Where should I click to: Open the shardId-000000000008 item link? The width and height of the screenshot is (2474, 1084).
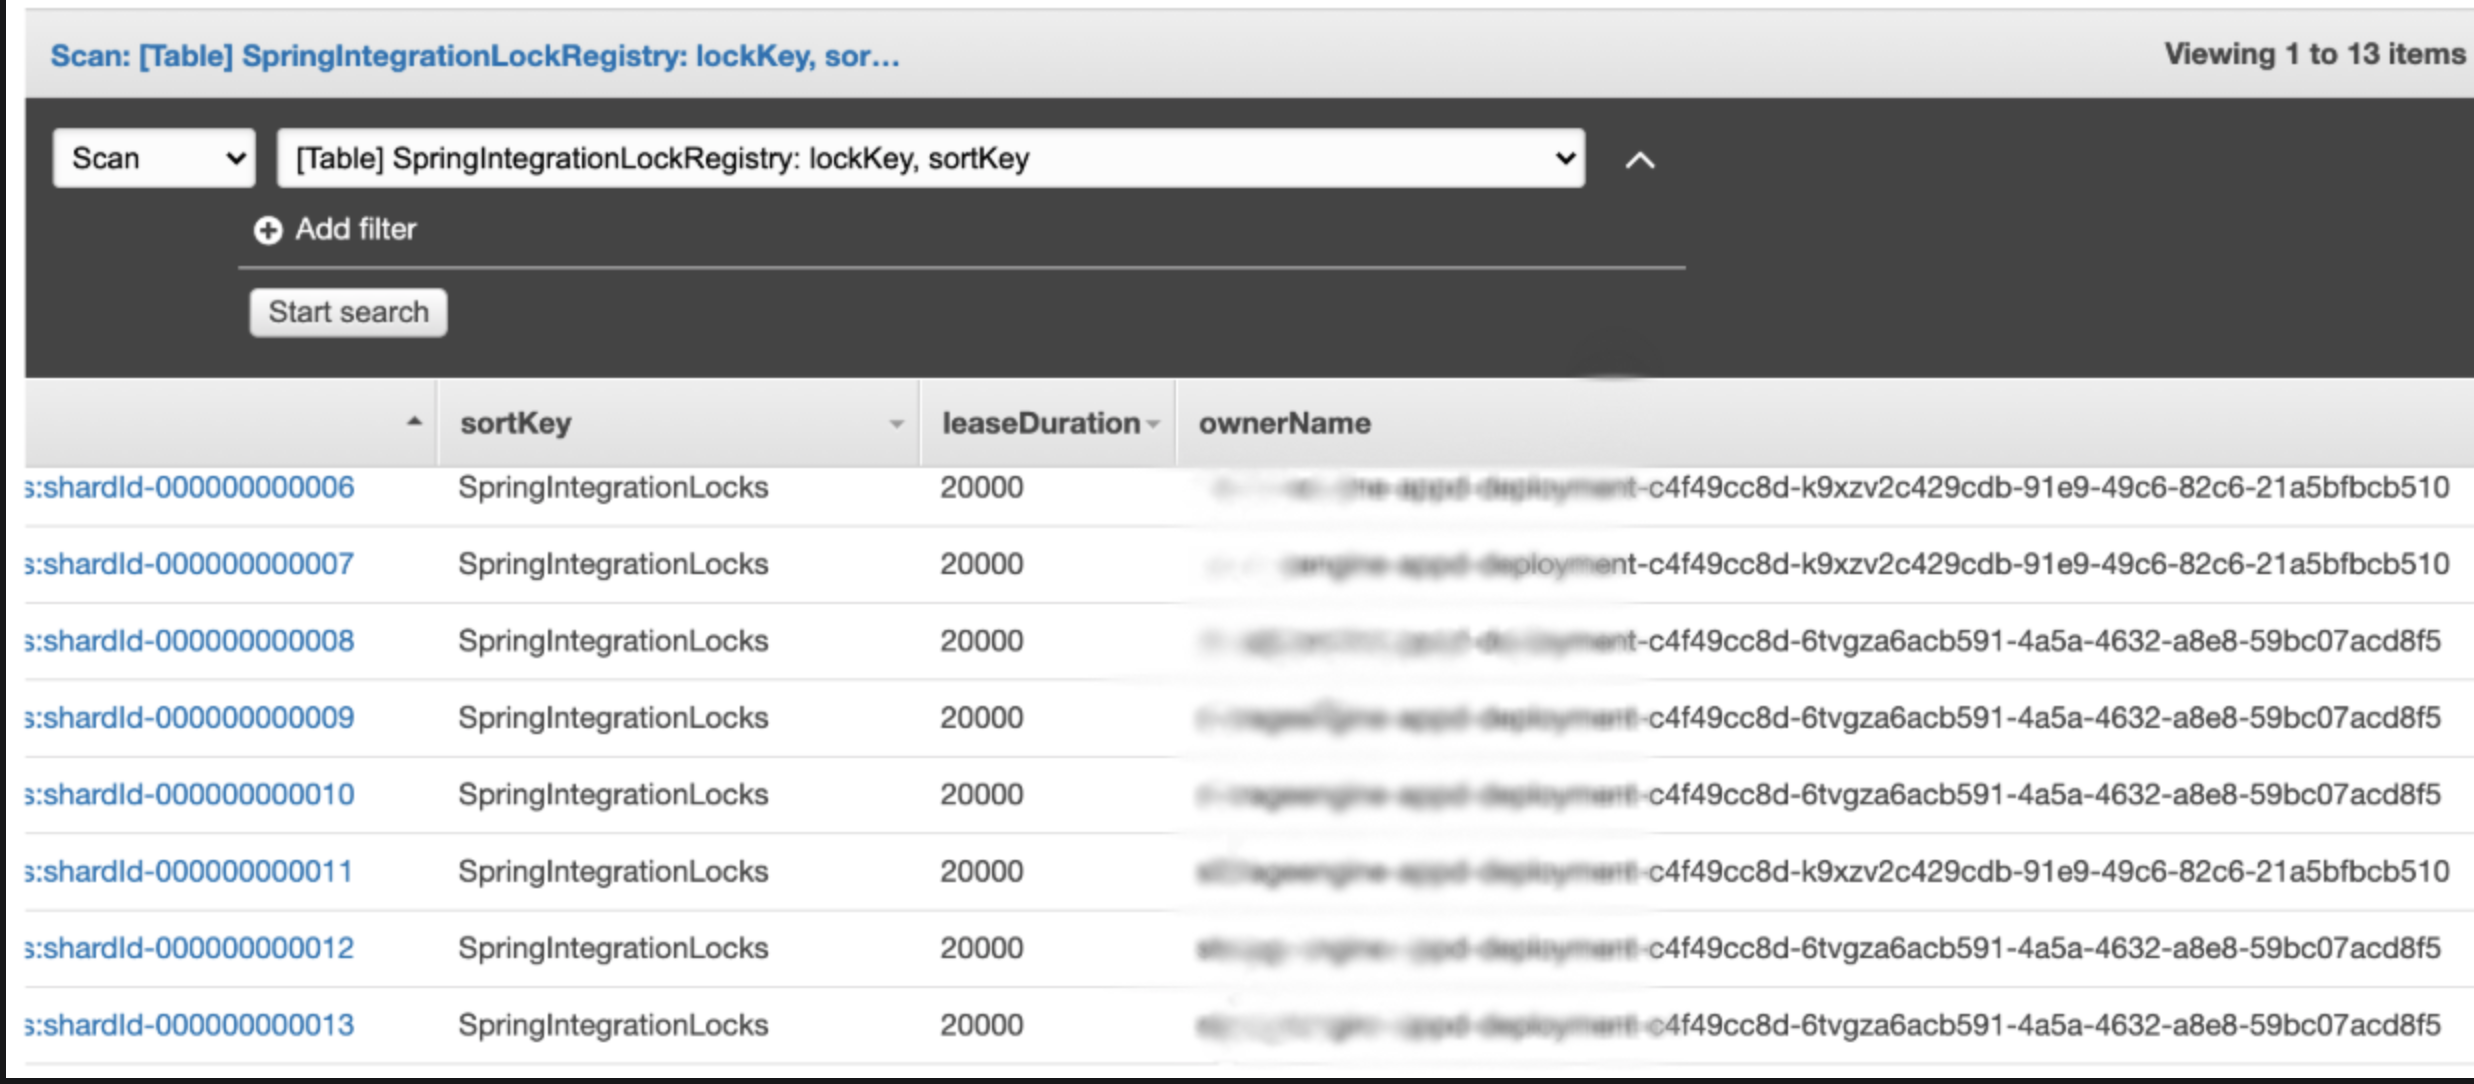tap(190, 641)
